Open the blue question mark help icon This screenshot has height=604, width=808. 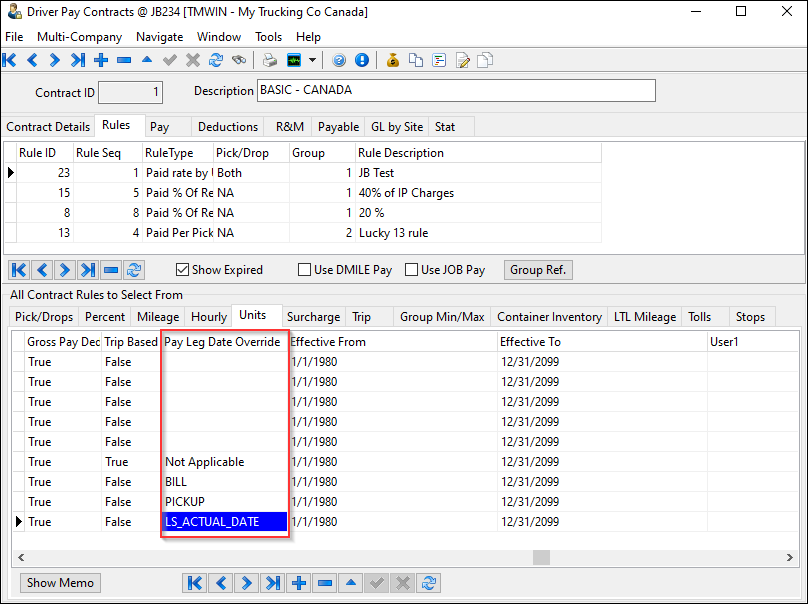339,60
